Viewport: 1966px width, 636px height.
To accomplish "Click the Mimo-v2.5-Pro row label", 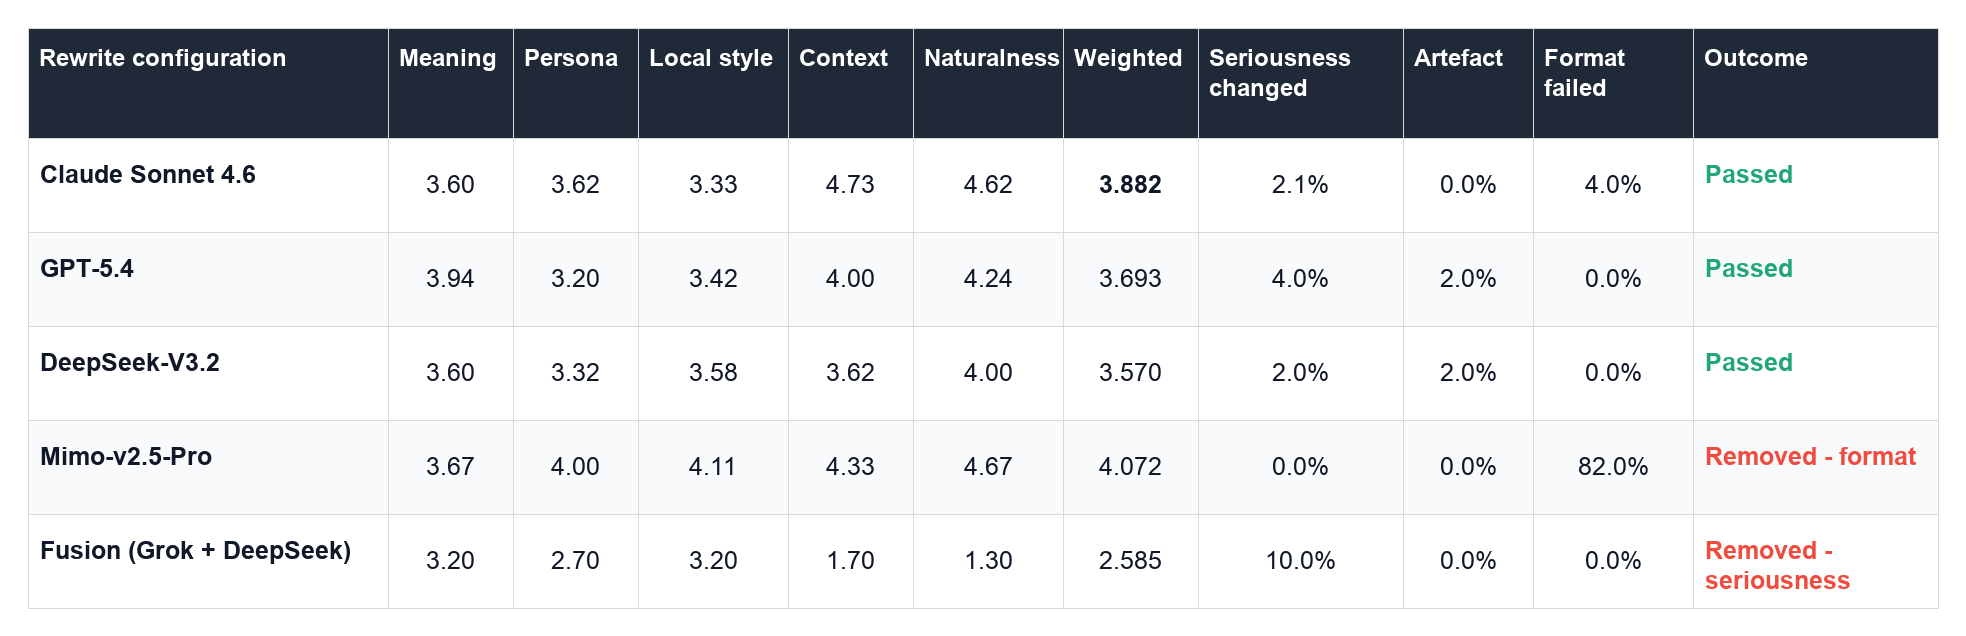I will click(x=126, y=456).
